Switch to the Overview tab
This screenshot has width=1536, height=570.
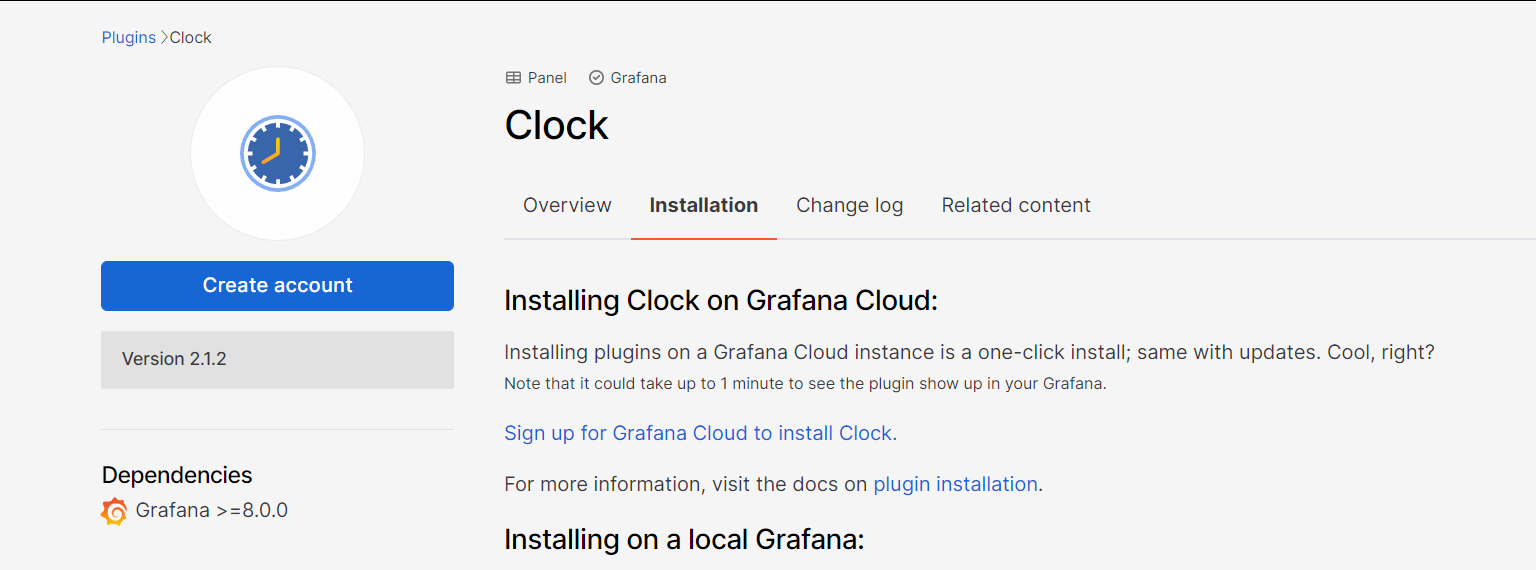(567, 205)
